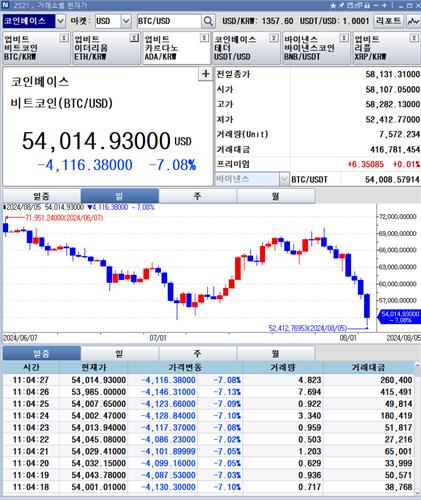Click the duplicate-window icon in title bar
The width and height of the screenshot is (421, 500).
[358, 5]
